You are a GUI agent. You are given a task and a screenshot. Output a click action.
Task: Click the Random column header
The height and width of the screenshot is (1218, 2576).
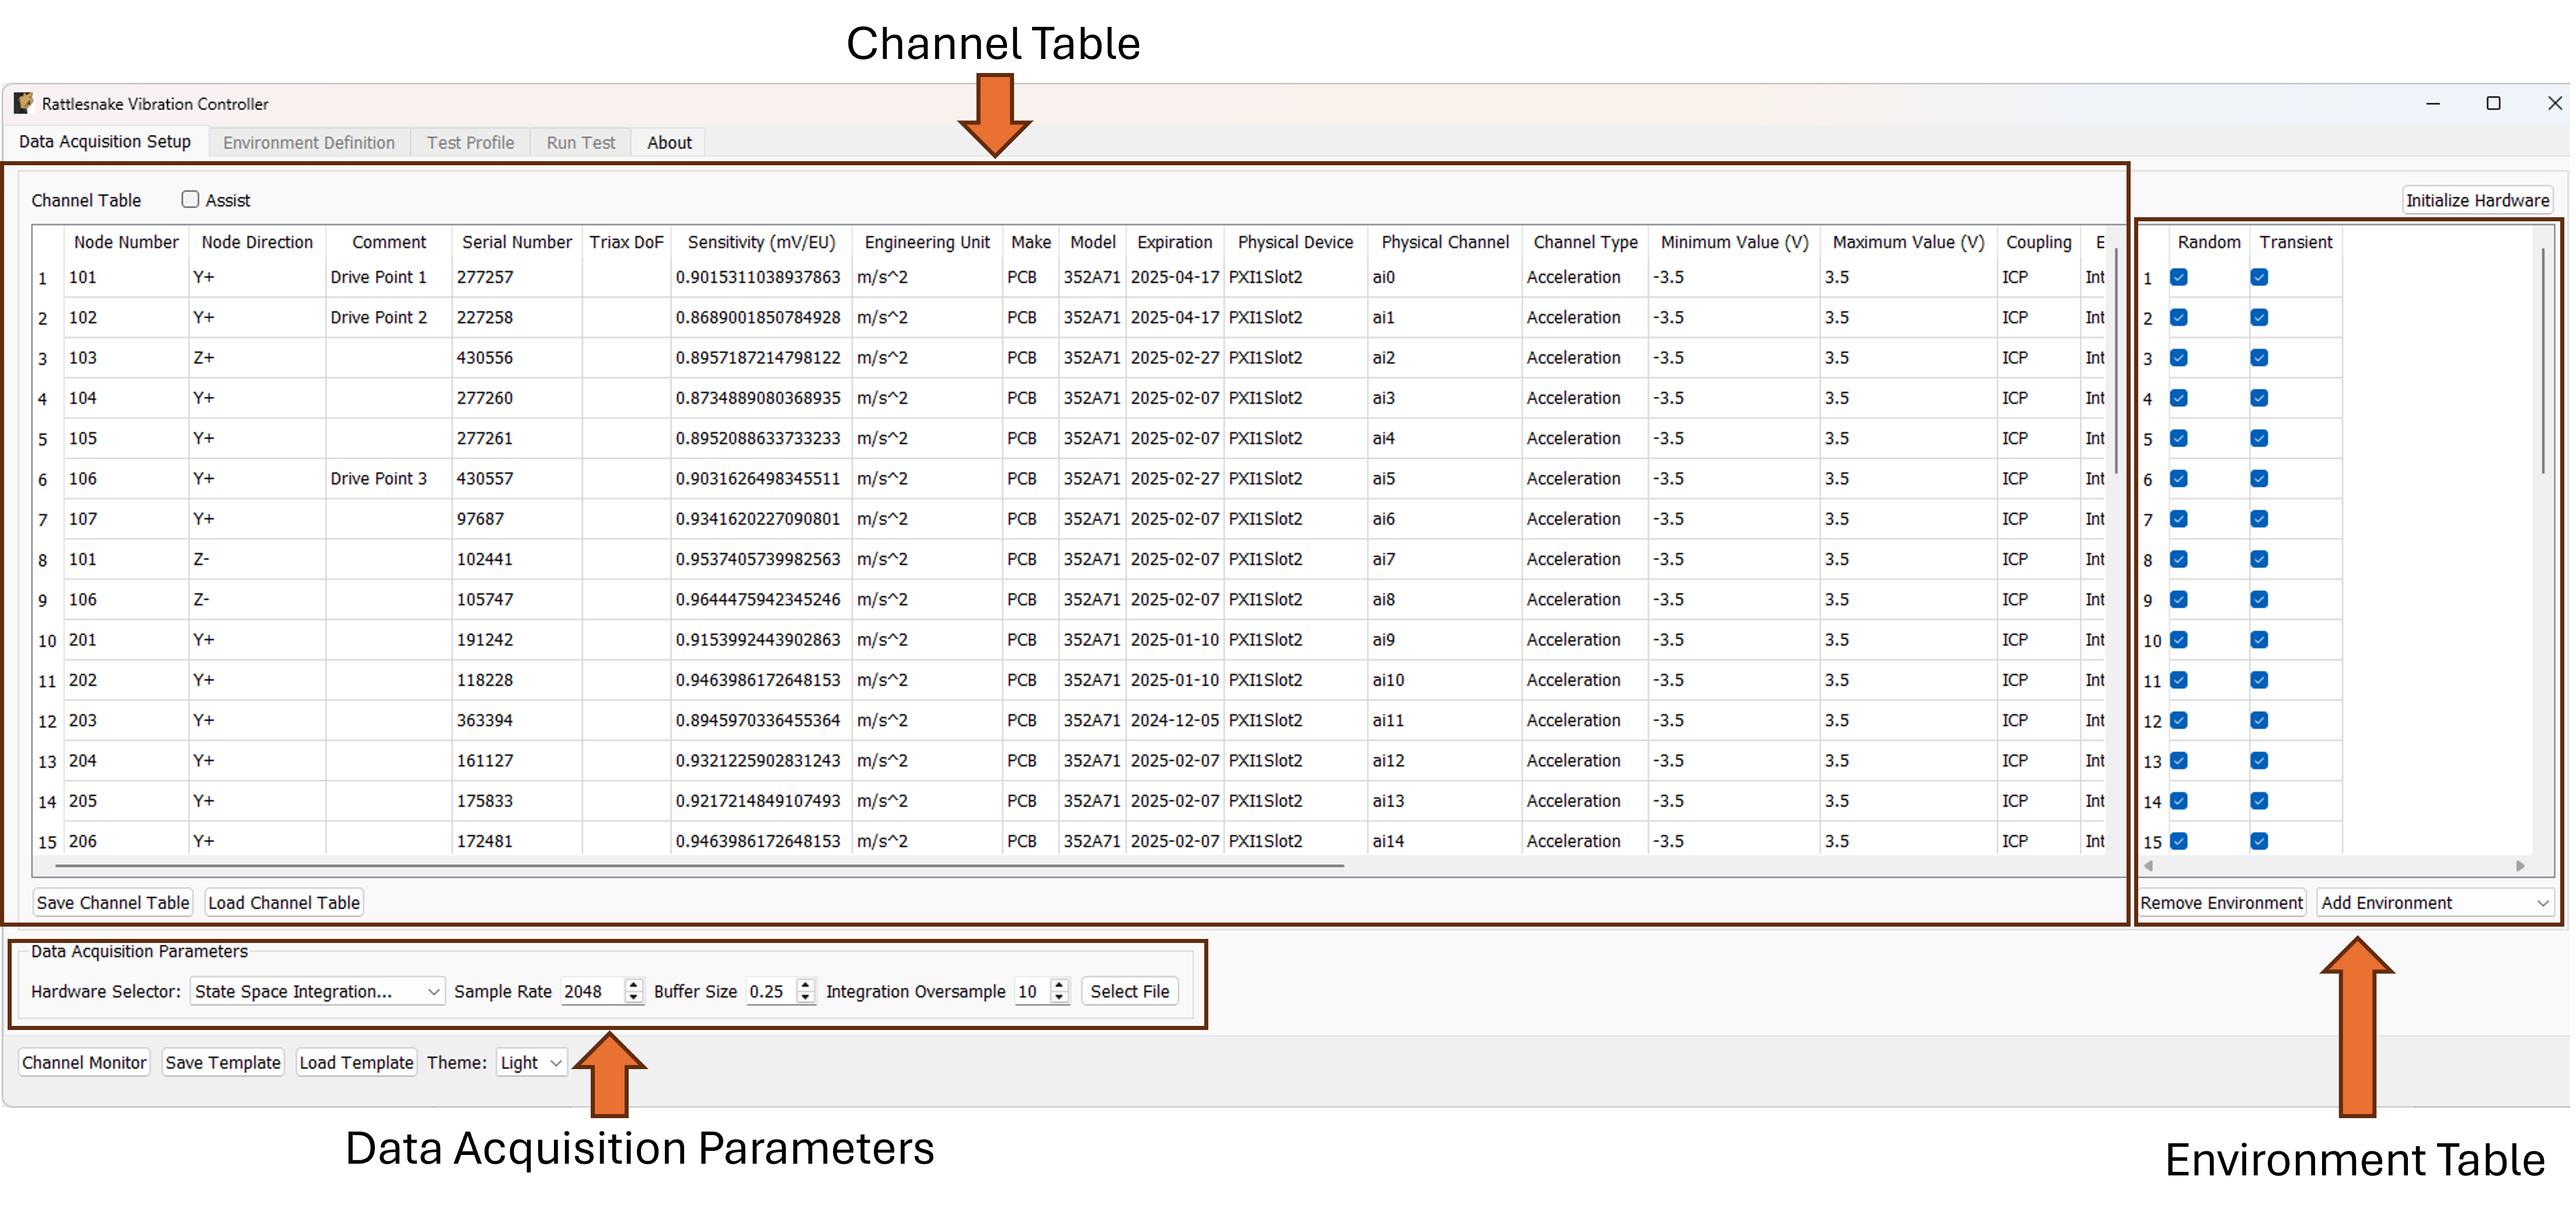click(x=2208, y=242)
